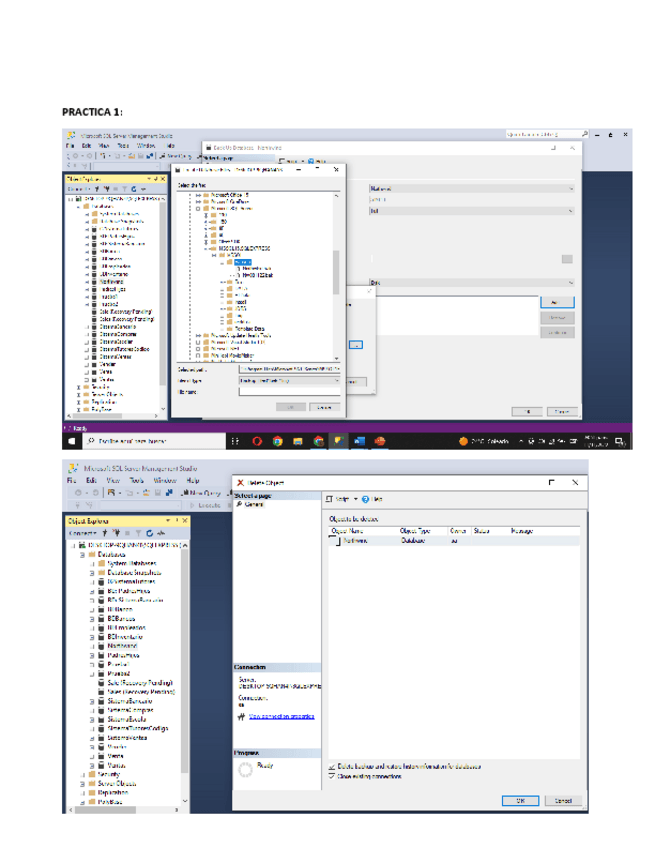Viewport: 655px width, 848px height.
Task: Toggle Close existing connections checkbox
Action: pos(331,775)
